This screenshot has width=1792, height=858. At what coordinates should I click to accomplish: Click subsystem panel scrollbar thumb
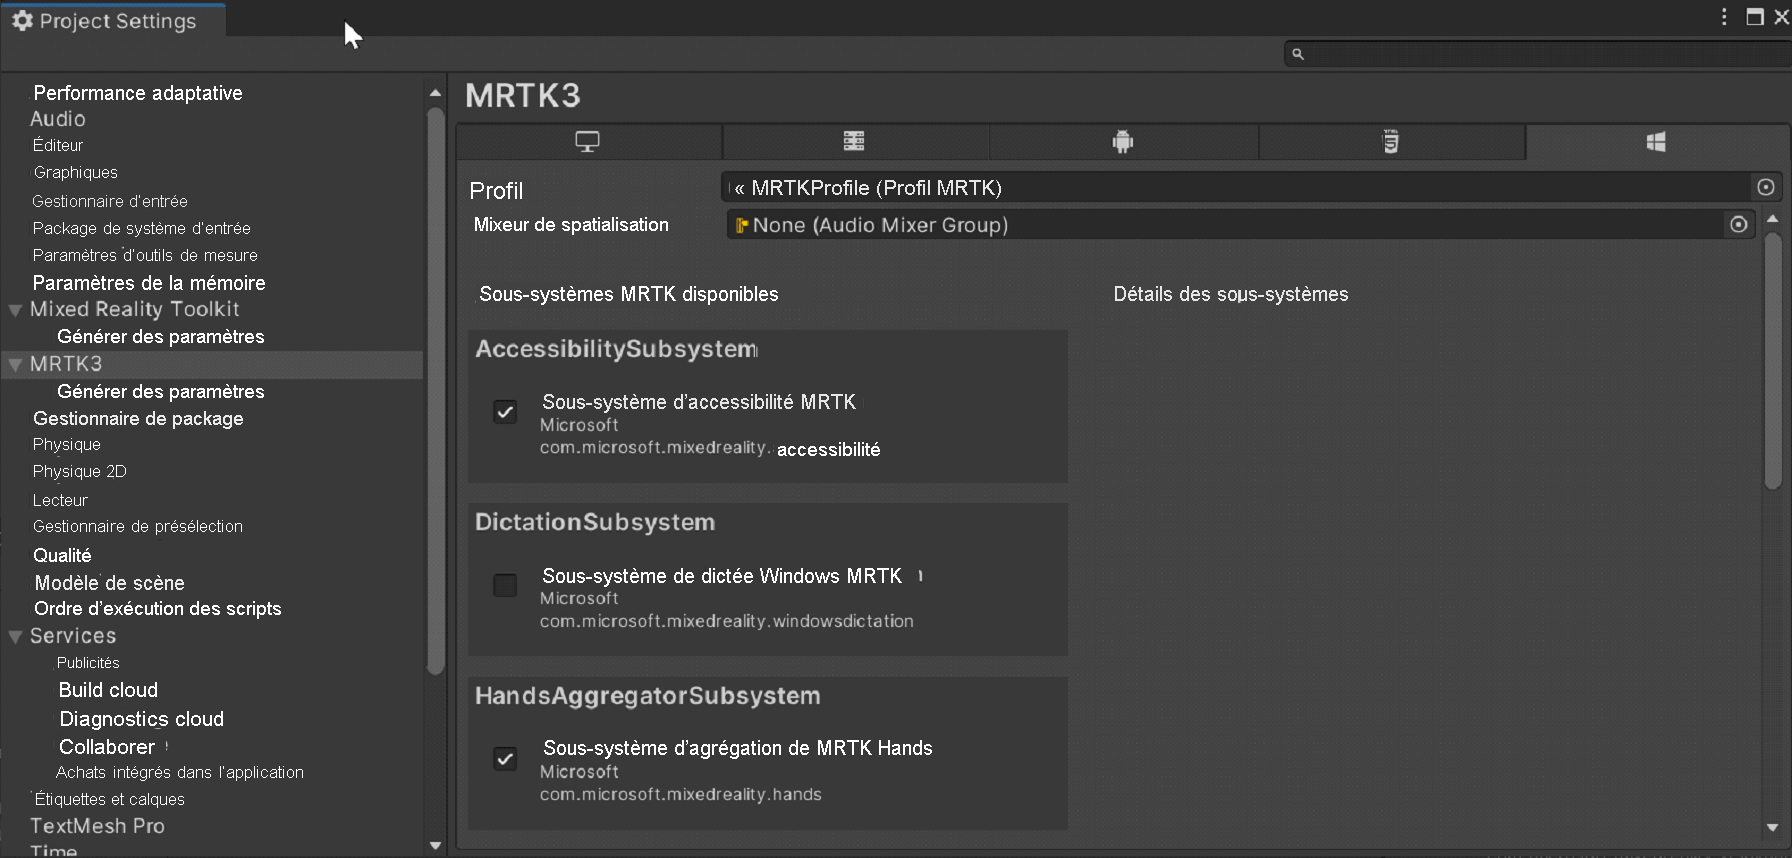[1773, 360]
